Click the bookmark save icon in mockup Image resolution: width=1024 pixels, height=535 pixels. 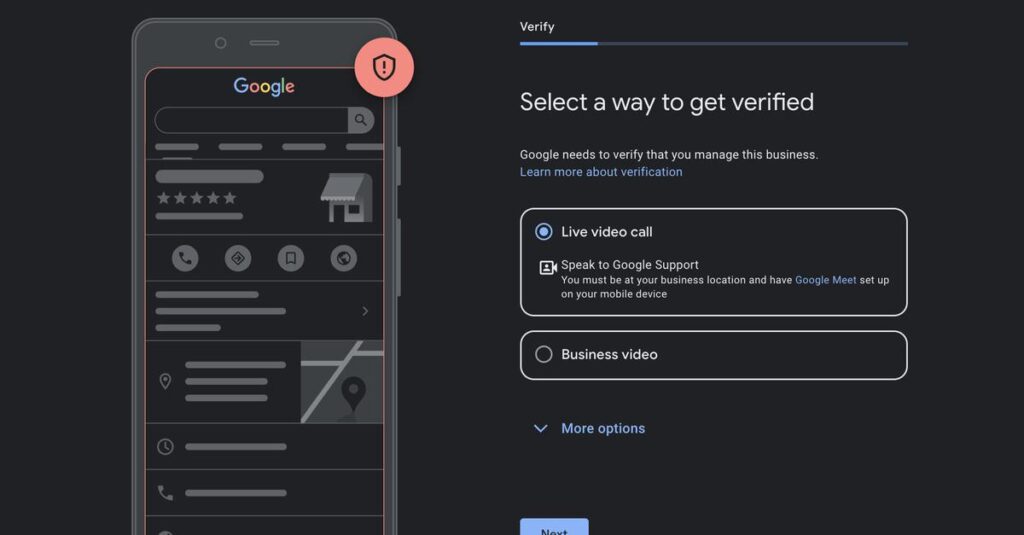point(291,258)
